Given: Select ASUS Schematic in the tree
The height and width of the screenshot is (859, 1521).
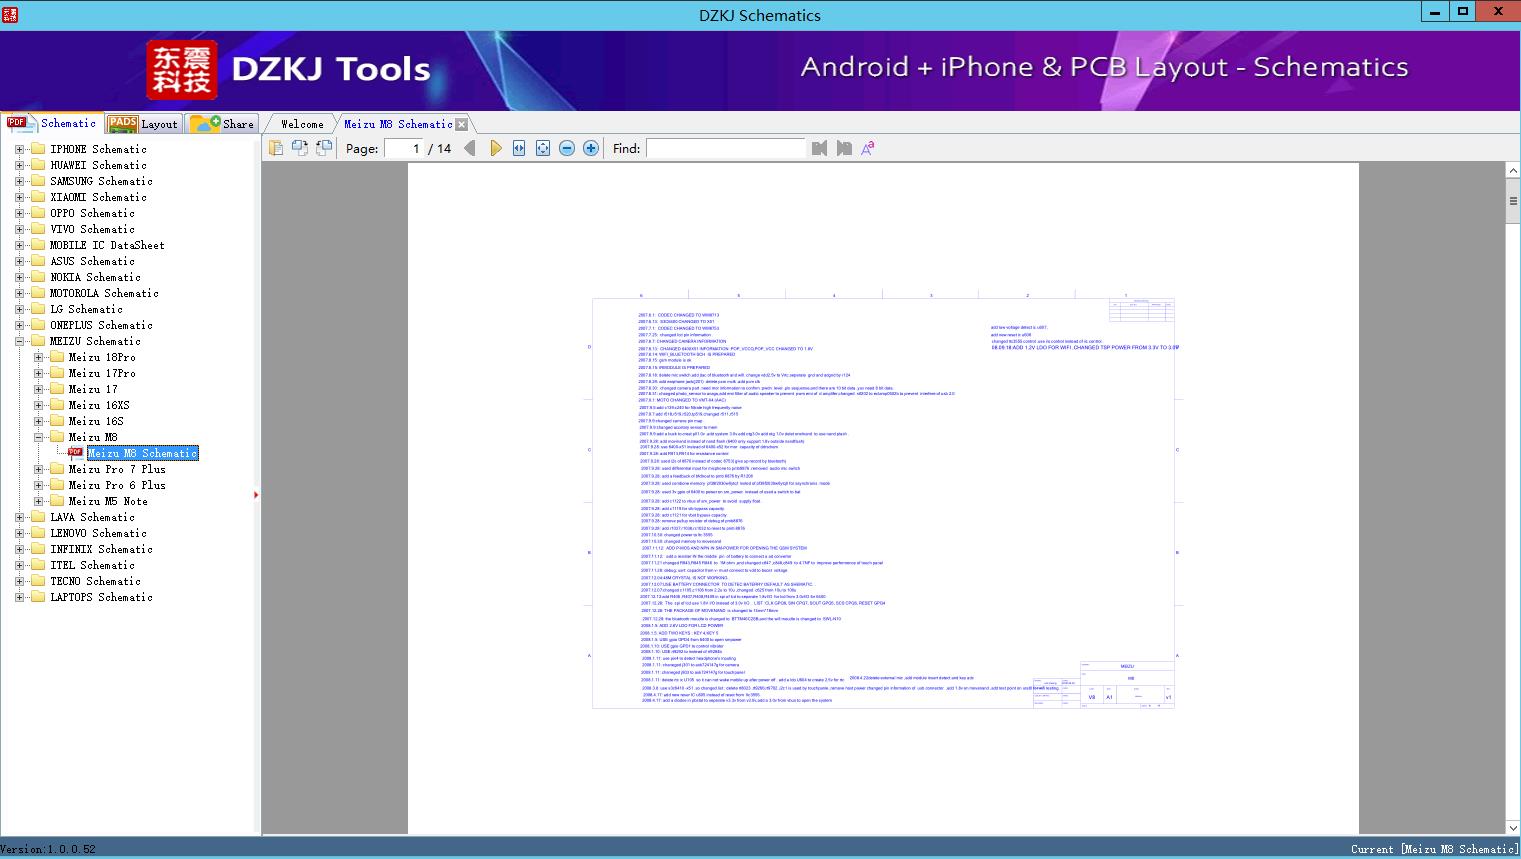Looking at the screenshot, I should pyautogui.click(x=92, y=261).
